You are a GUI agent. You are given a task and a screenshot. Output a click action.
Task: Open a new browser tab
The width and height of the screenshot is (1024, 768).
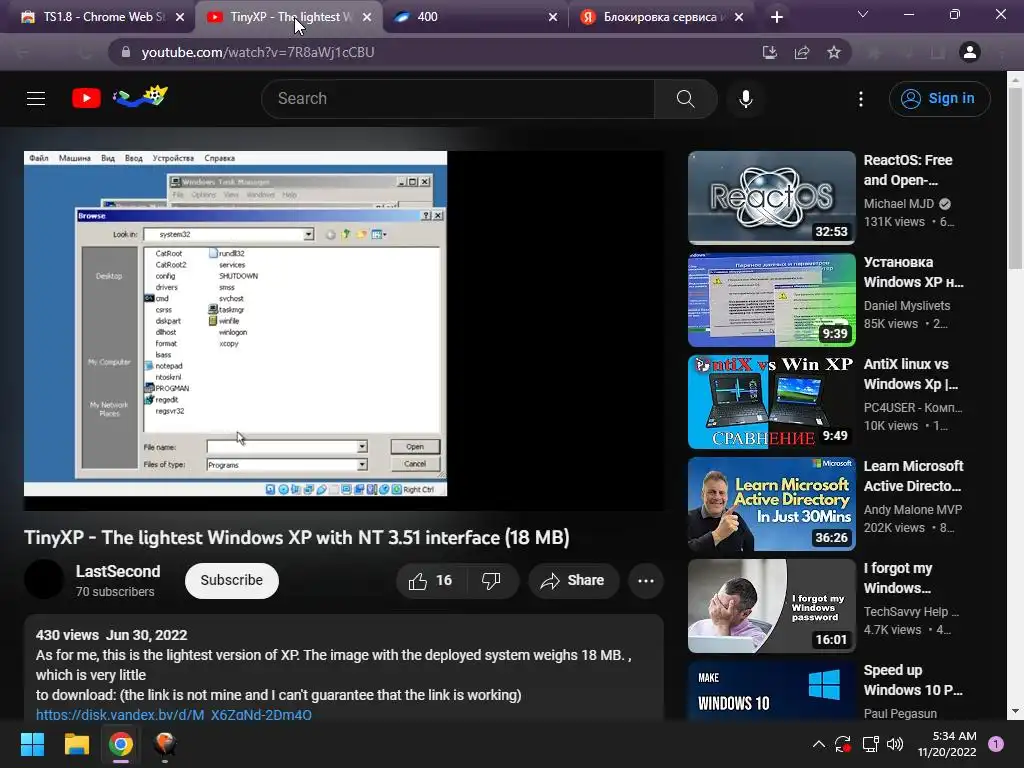776,17
